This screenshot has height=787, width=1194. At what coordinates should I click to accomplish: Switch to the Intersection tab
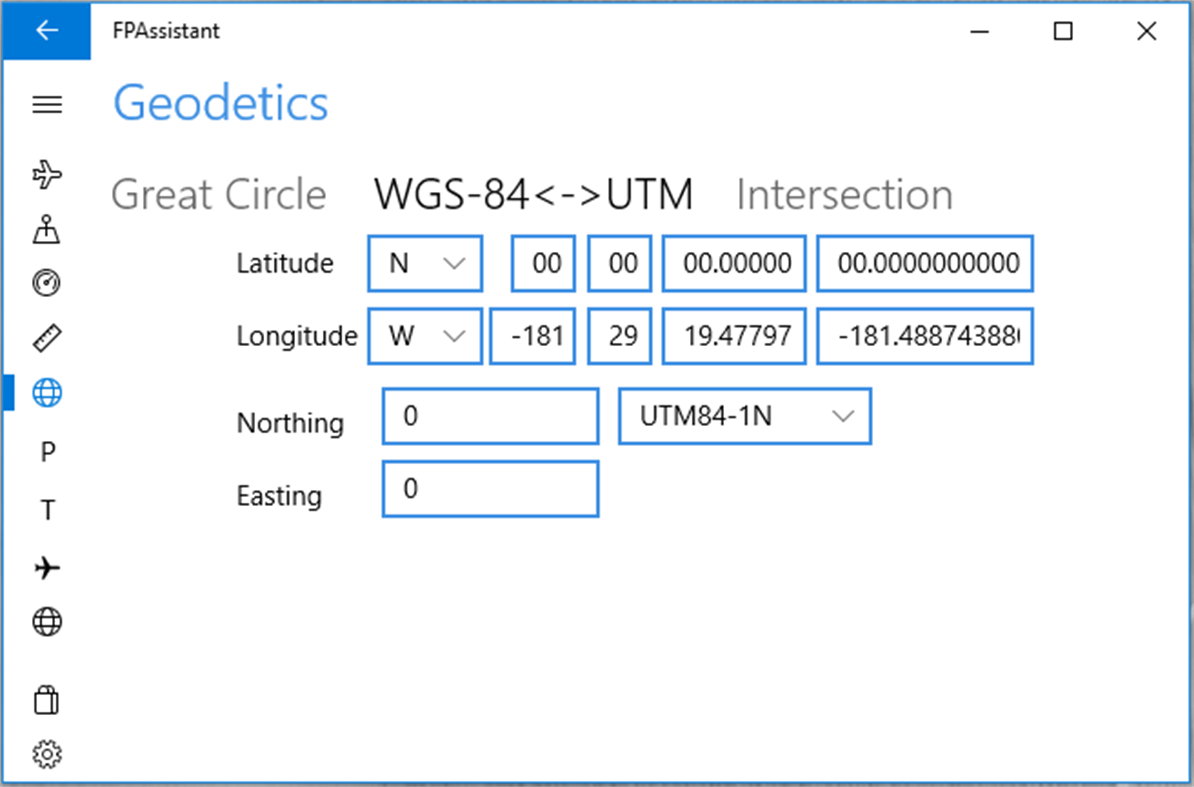coord(844,194)
